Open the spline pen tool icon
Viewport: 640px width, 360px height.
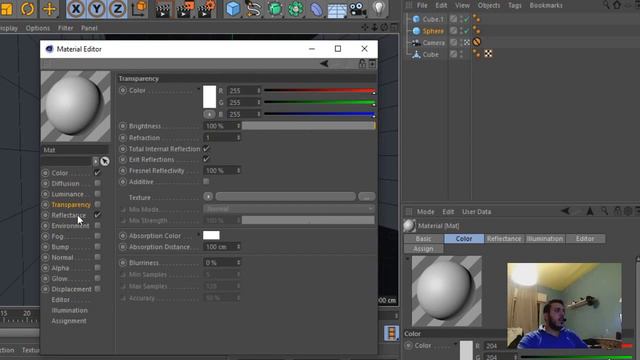pos(253,9)
